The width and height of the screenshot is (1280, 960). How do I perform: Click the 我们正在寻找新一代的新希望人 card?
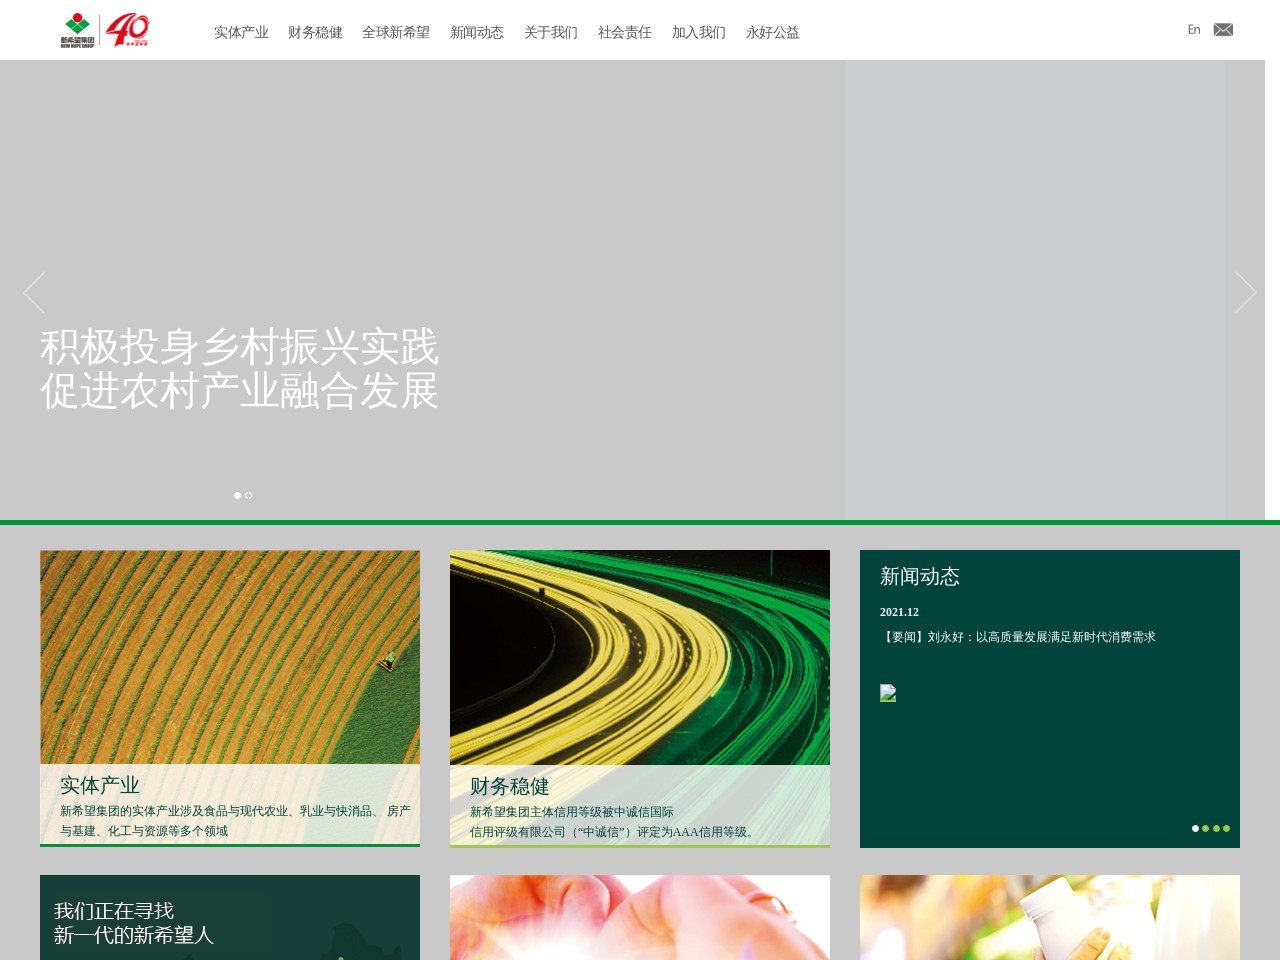pyautogui.click(x=230, y=918)
